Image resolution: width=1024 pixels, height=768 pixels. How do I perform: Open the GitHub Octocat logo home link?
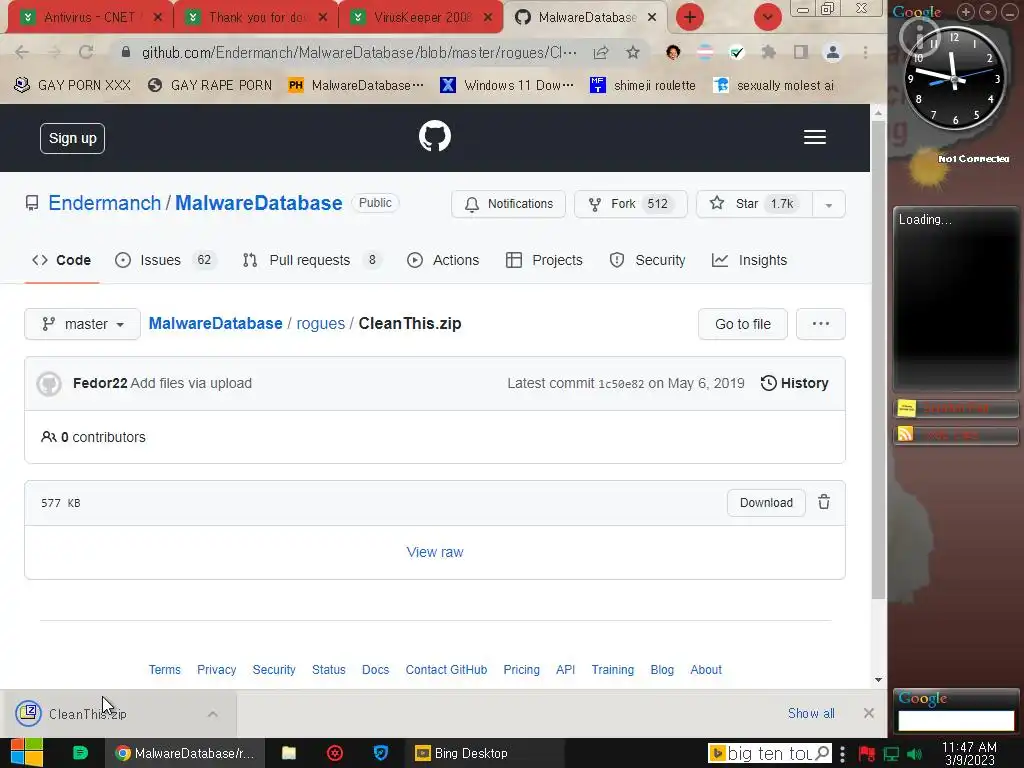[435, 136]
